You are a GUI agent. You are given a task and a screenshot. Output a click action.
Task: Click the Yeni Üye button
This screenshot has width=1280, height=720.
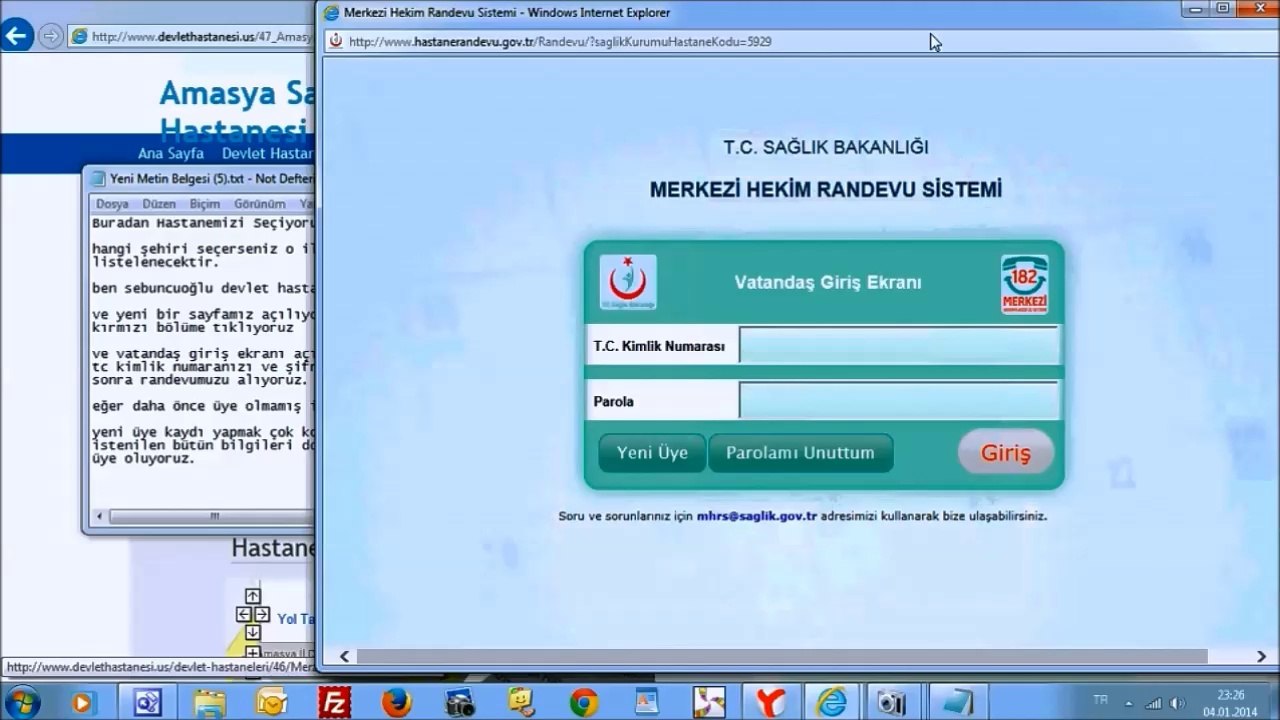[x=652, y=453]
